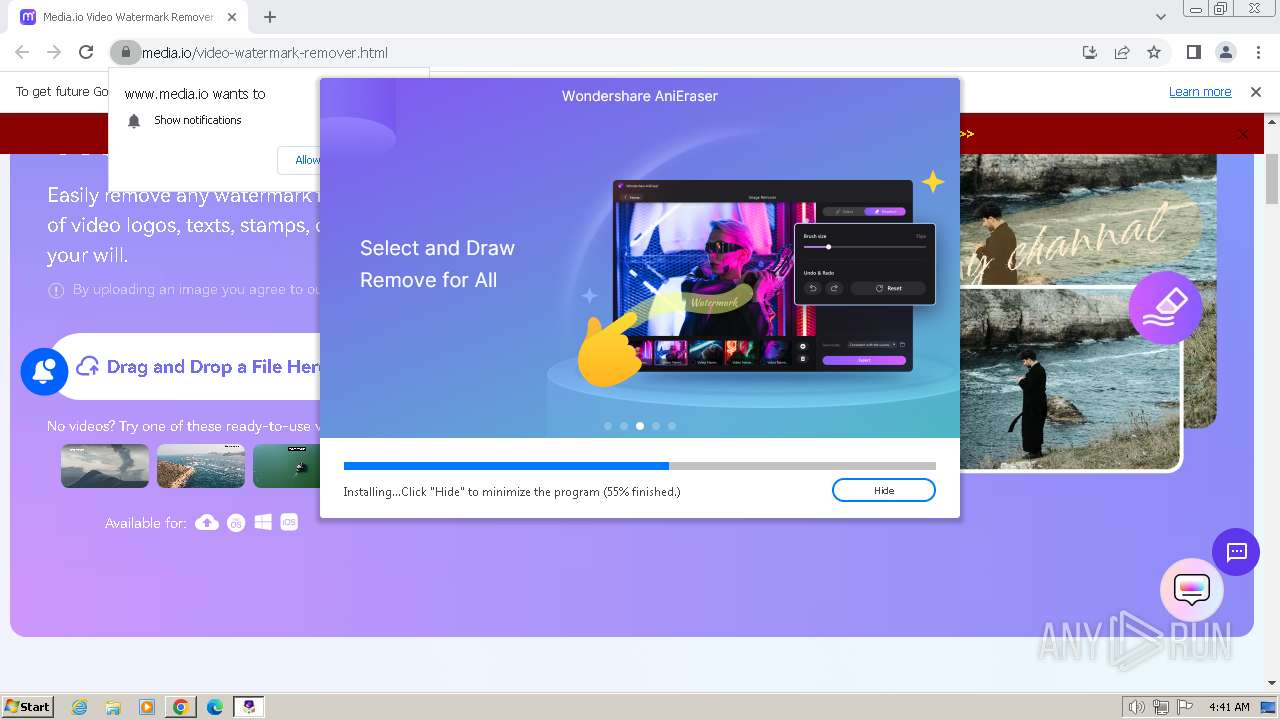Click the system clock
1280x720 pixels.
click(1229, 707)
